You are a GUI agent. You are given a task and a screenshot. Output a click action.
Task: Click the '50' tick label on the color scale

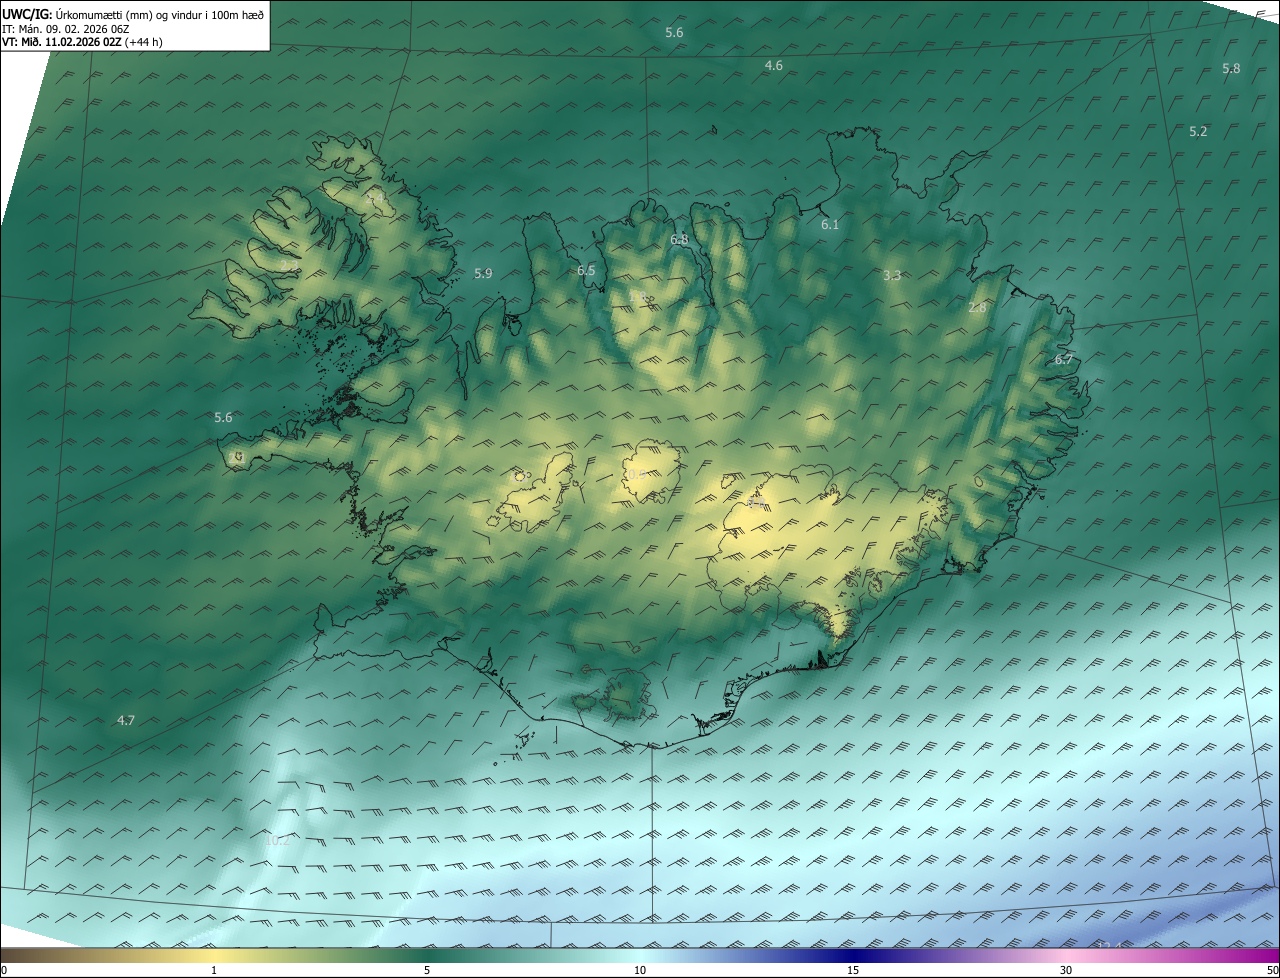(x=1272, y=970)
